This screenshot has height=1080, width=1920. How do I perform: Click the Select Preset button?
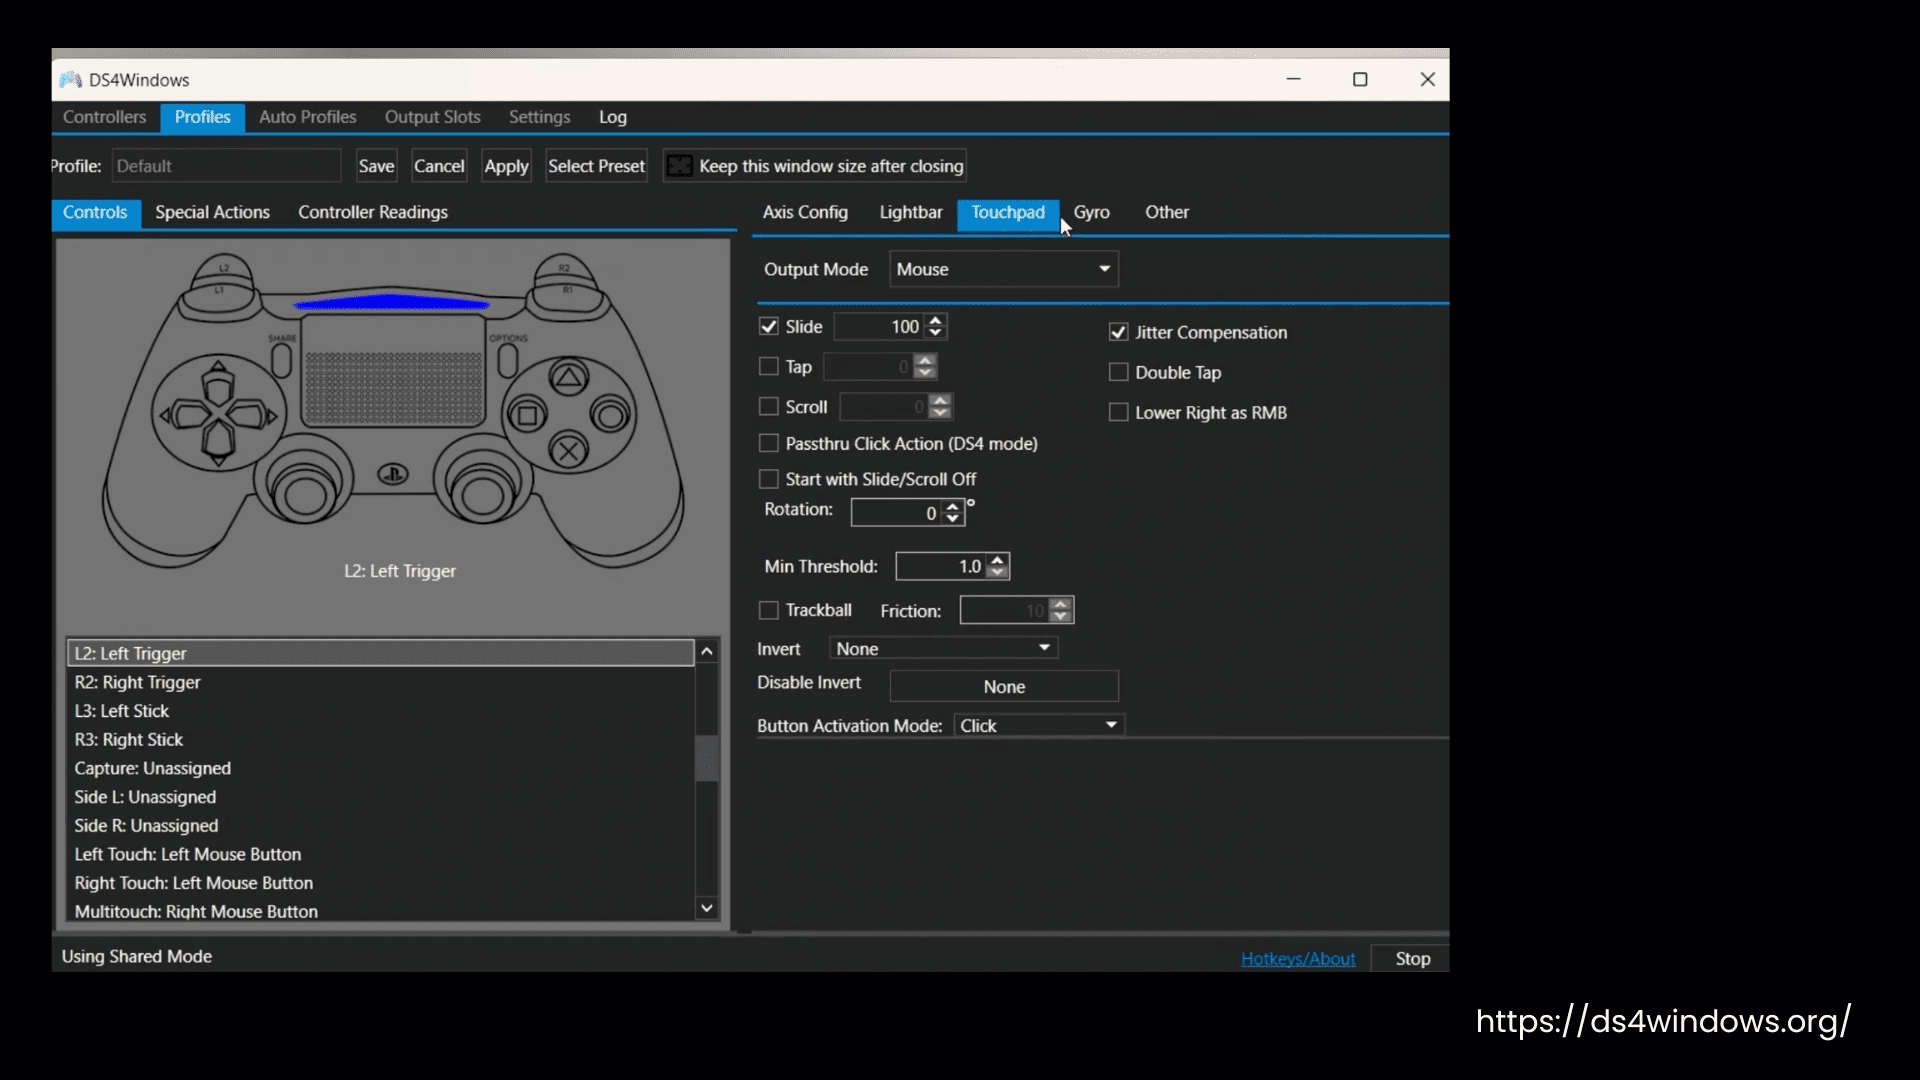[596, 166]
